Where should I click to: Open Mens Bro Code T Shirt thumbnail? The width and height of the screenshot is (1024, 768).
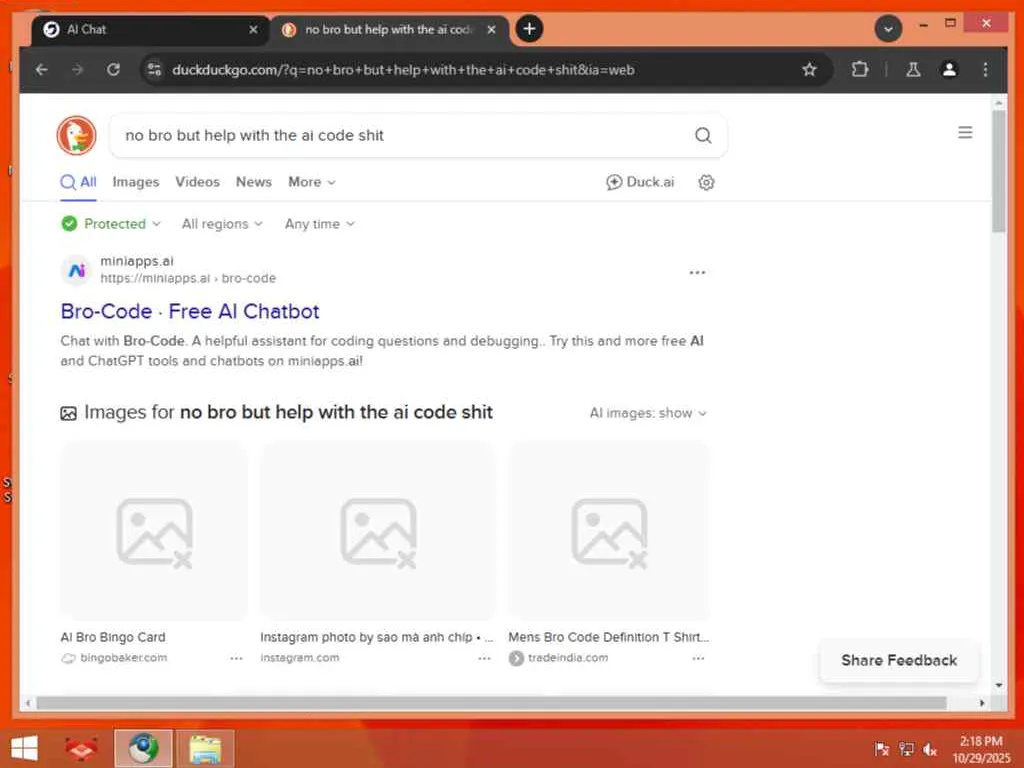609,530
